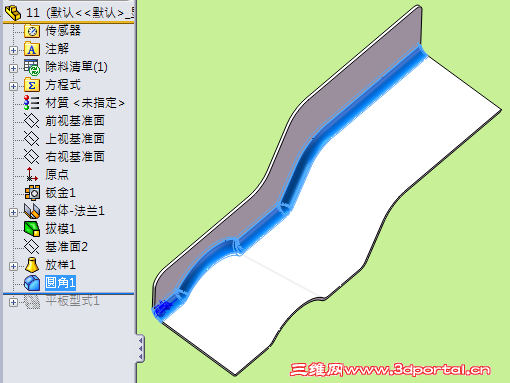Click the 圆角1 fillet feature icon

pos(32,283)
